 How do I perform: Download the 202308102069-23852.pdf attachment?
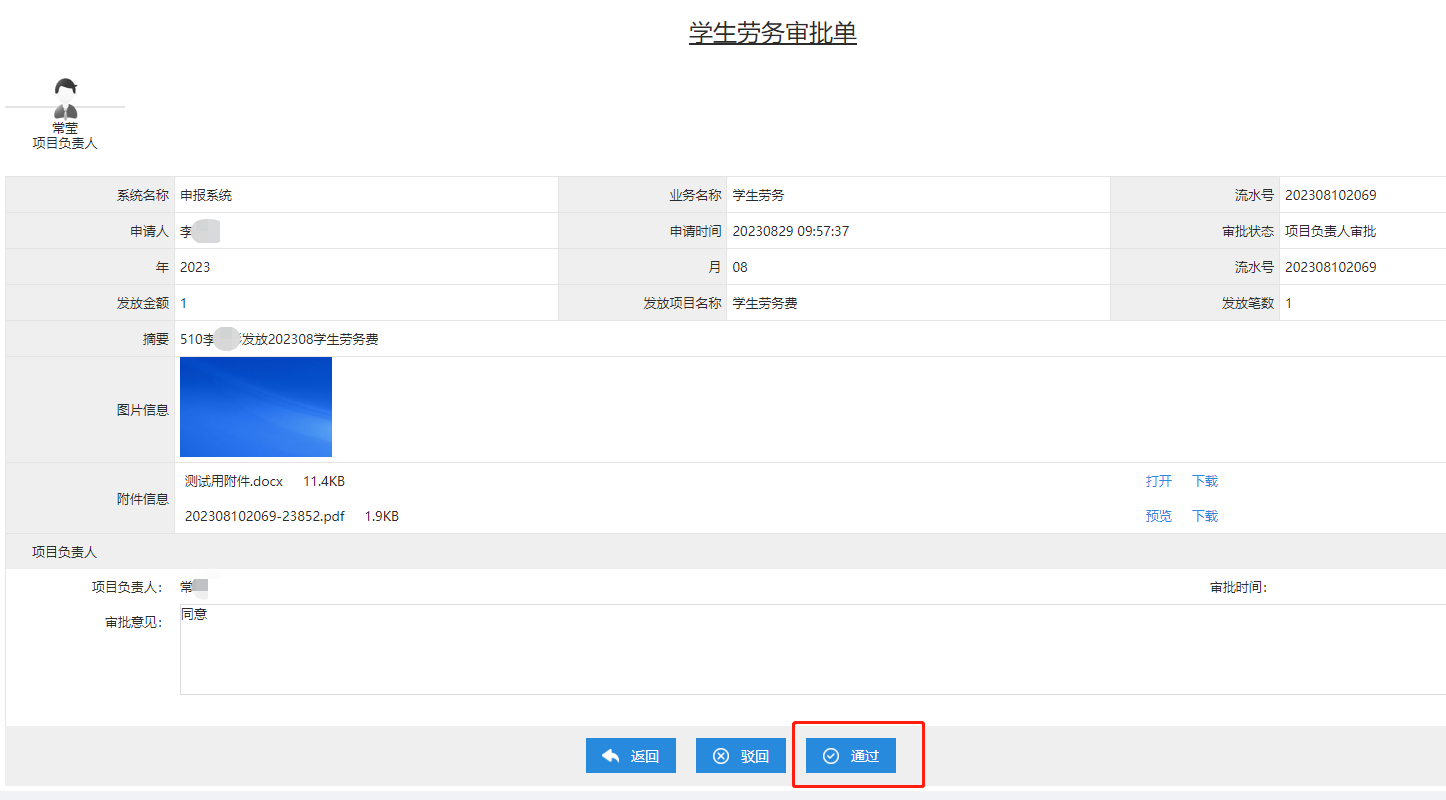pos(1204,516)
